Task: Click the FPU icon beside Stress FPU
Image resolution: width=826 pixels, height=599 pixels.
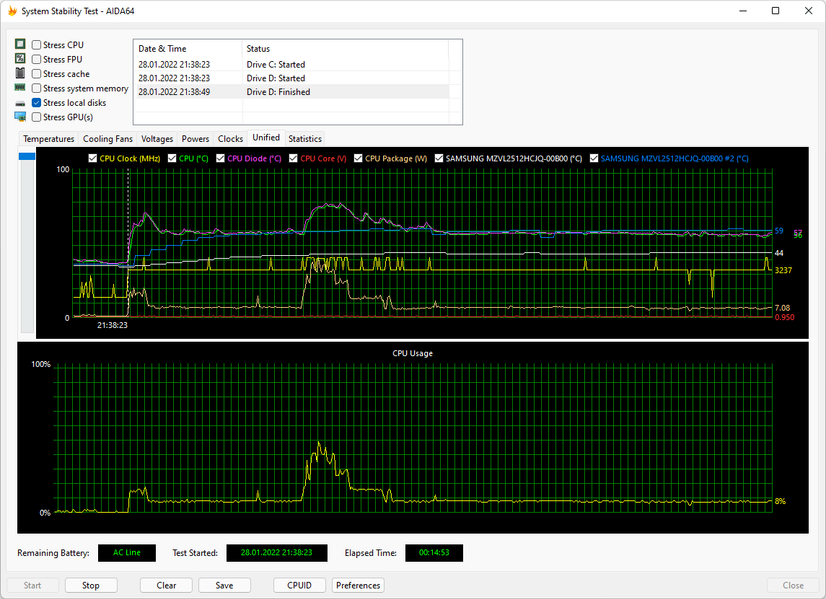Action: pos(20,59)
